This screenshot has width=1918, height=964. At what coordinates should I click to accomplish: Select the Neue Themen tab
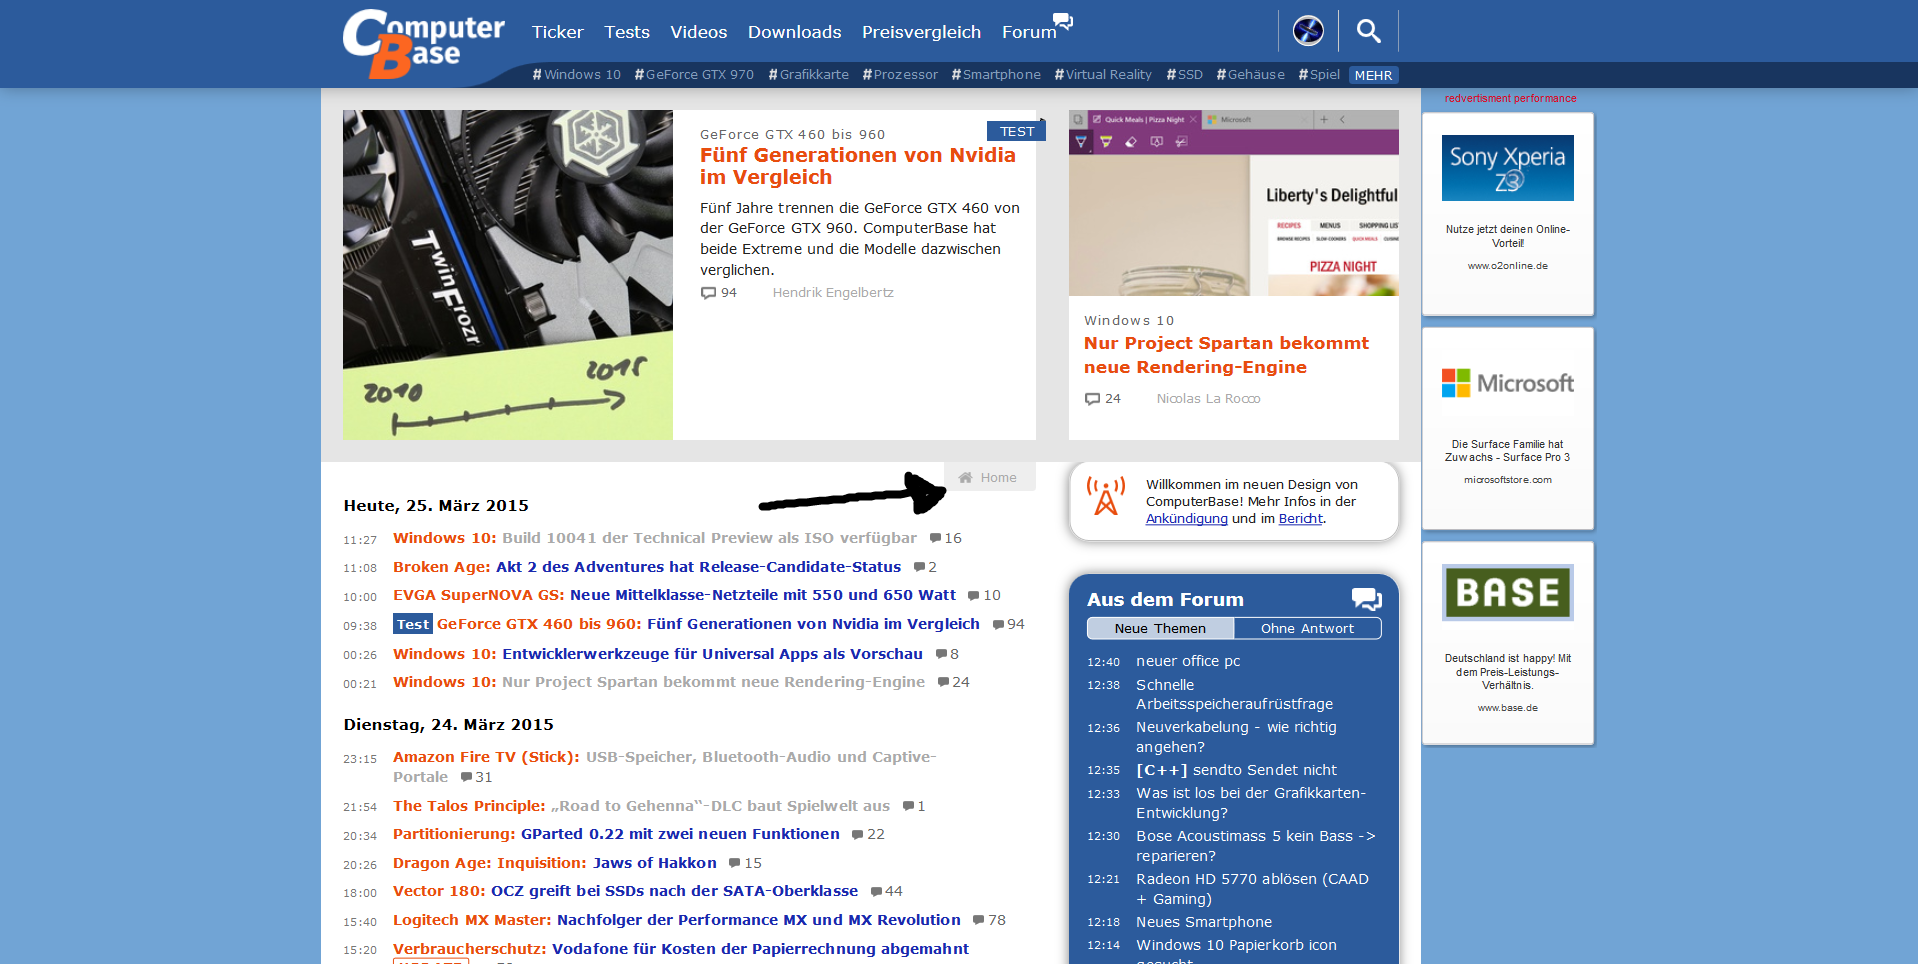(1160, 628)
